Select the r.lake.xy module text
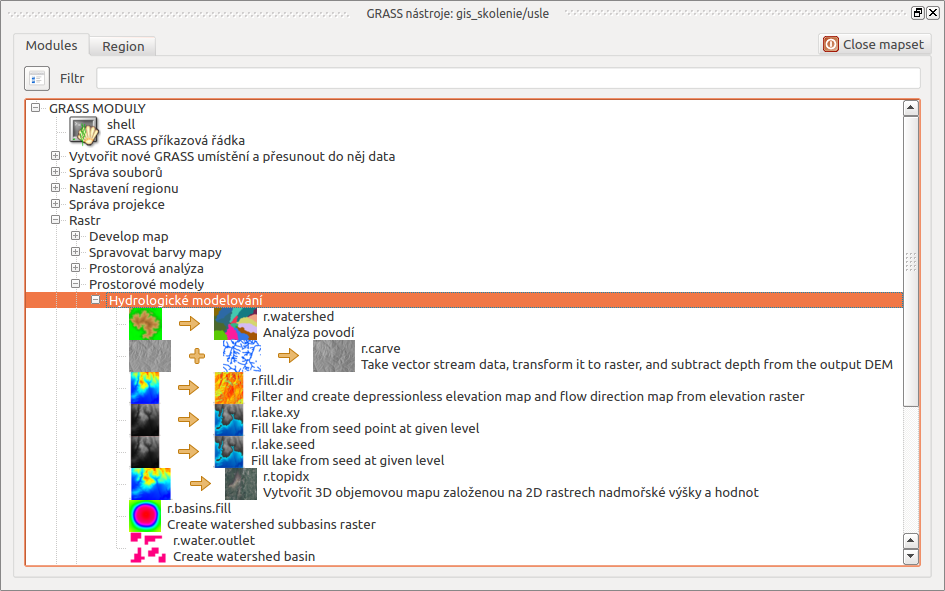Viewport: 945px width, 591px height. 275,412
